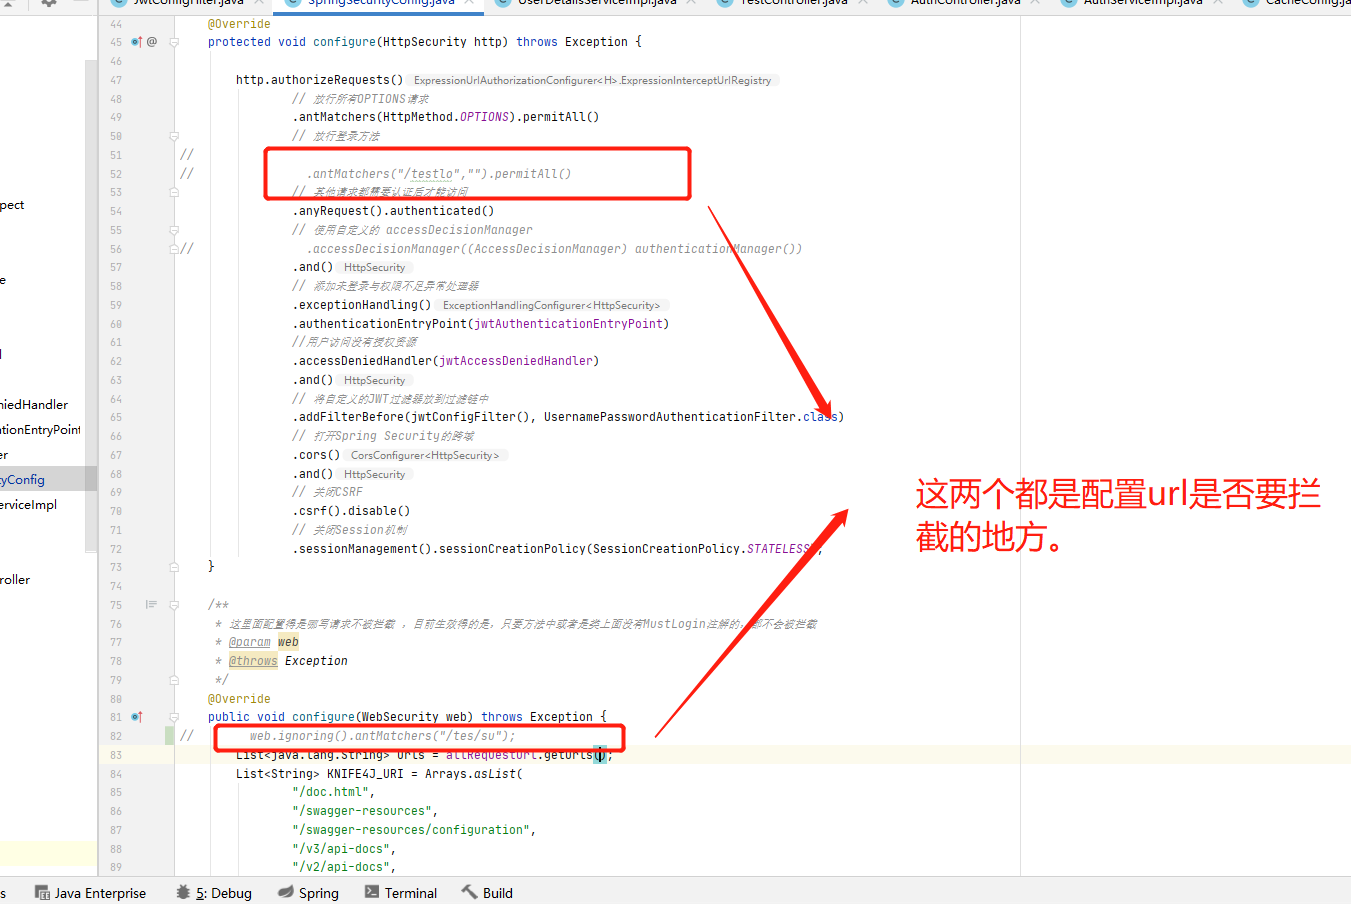Switch to the AuthController.java editor tab
Image resolution: width=1351 pixels, height=904 pixels.
pyautogui.click(x=965, y=4)
